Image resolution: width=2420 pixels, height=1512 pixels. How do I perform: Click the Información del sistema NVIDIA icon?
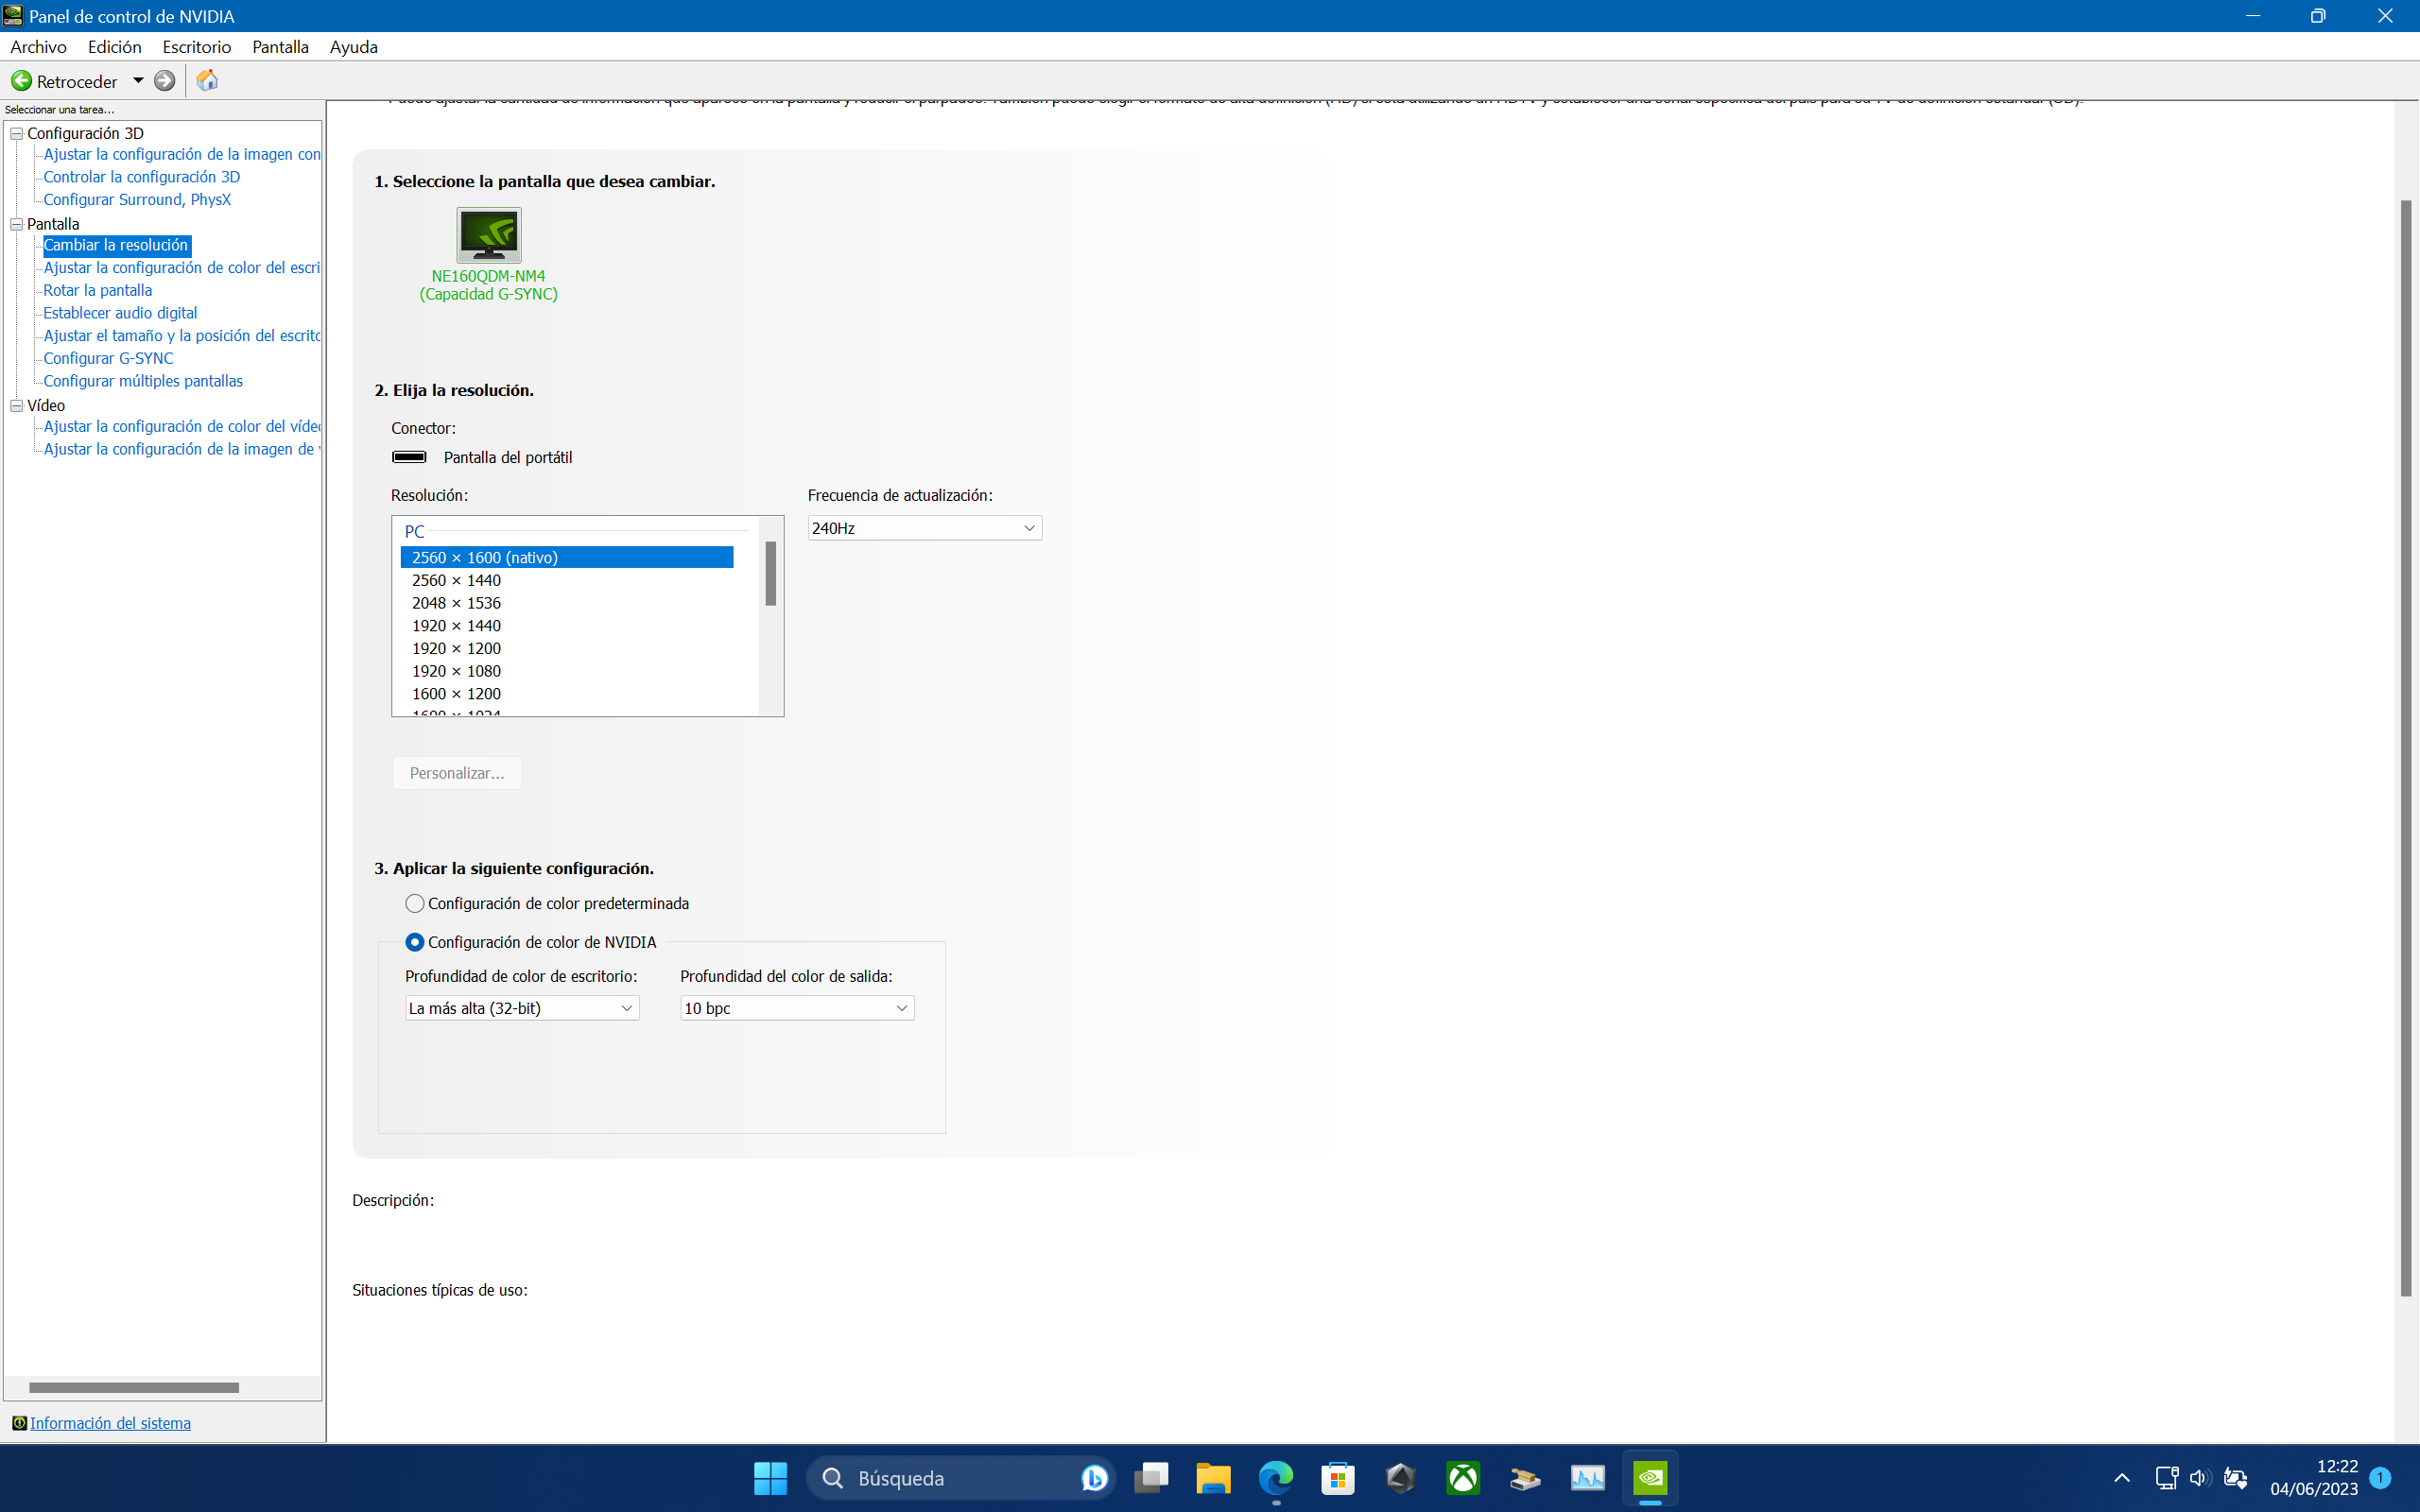point(19,1423)
